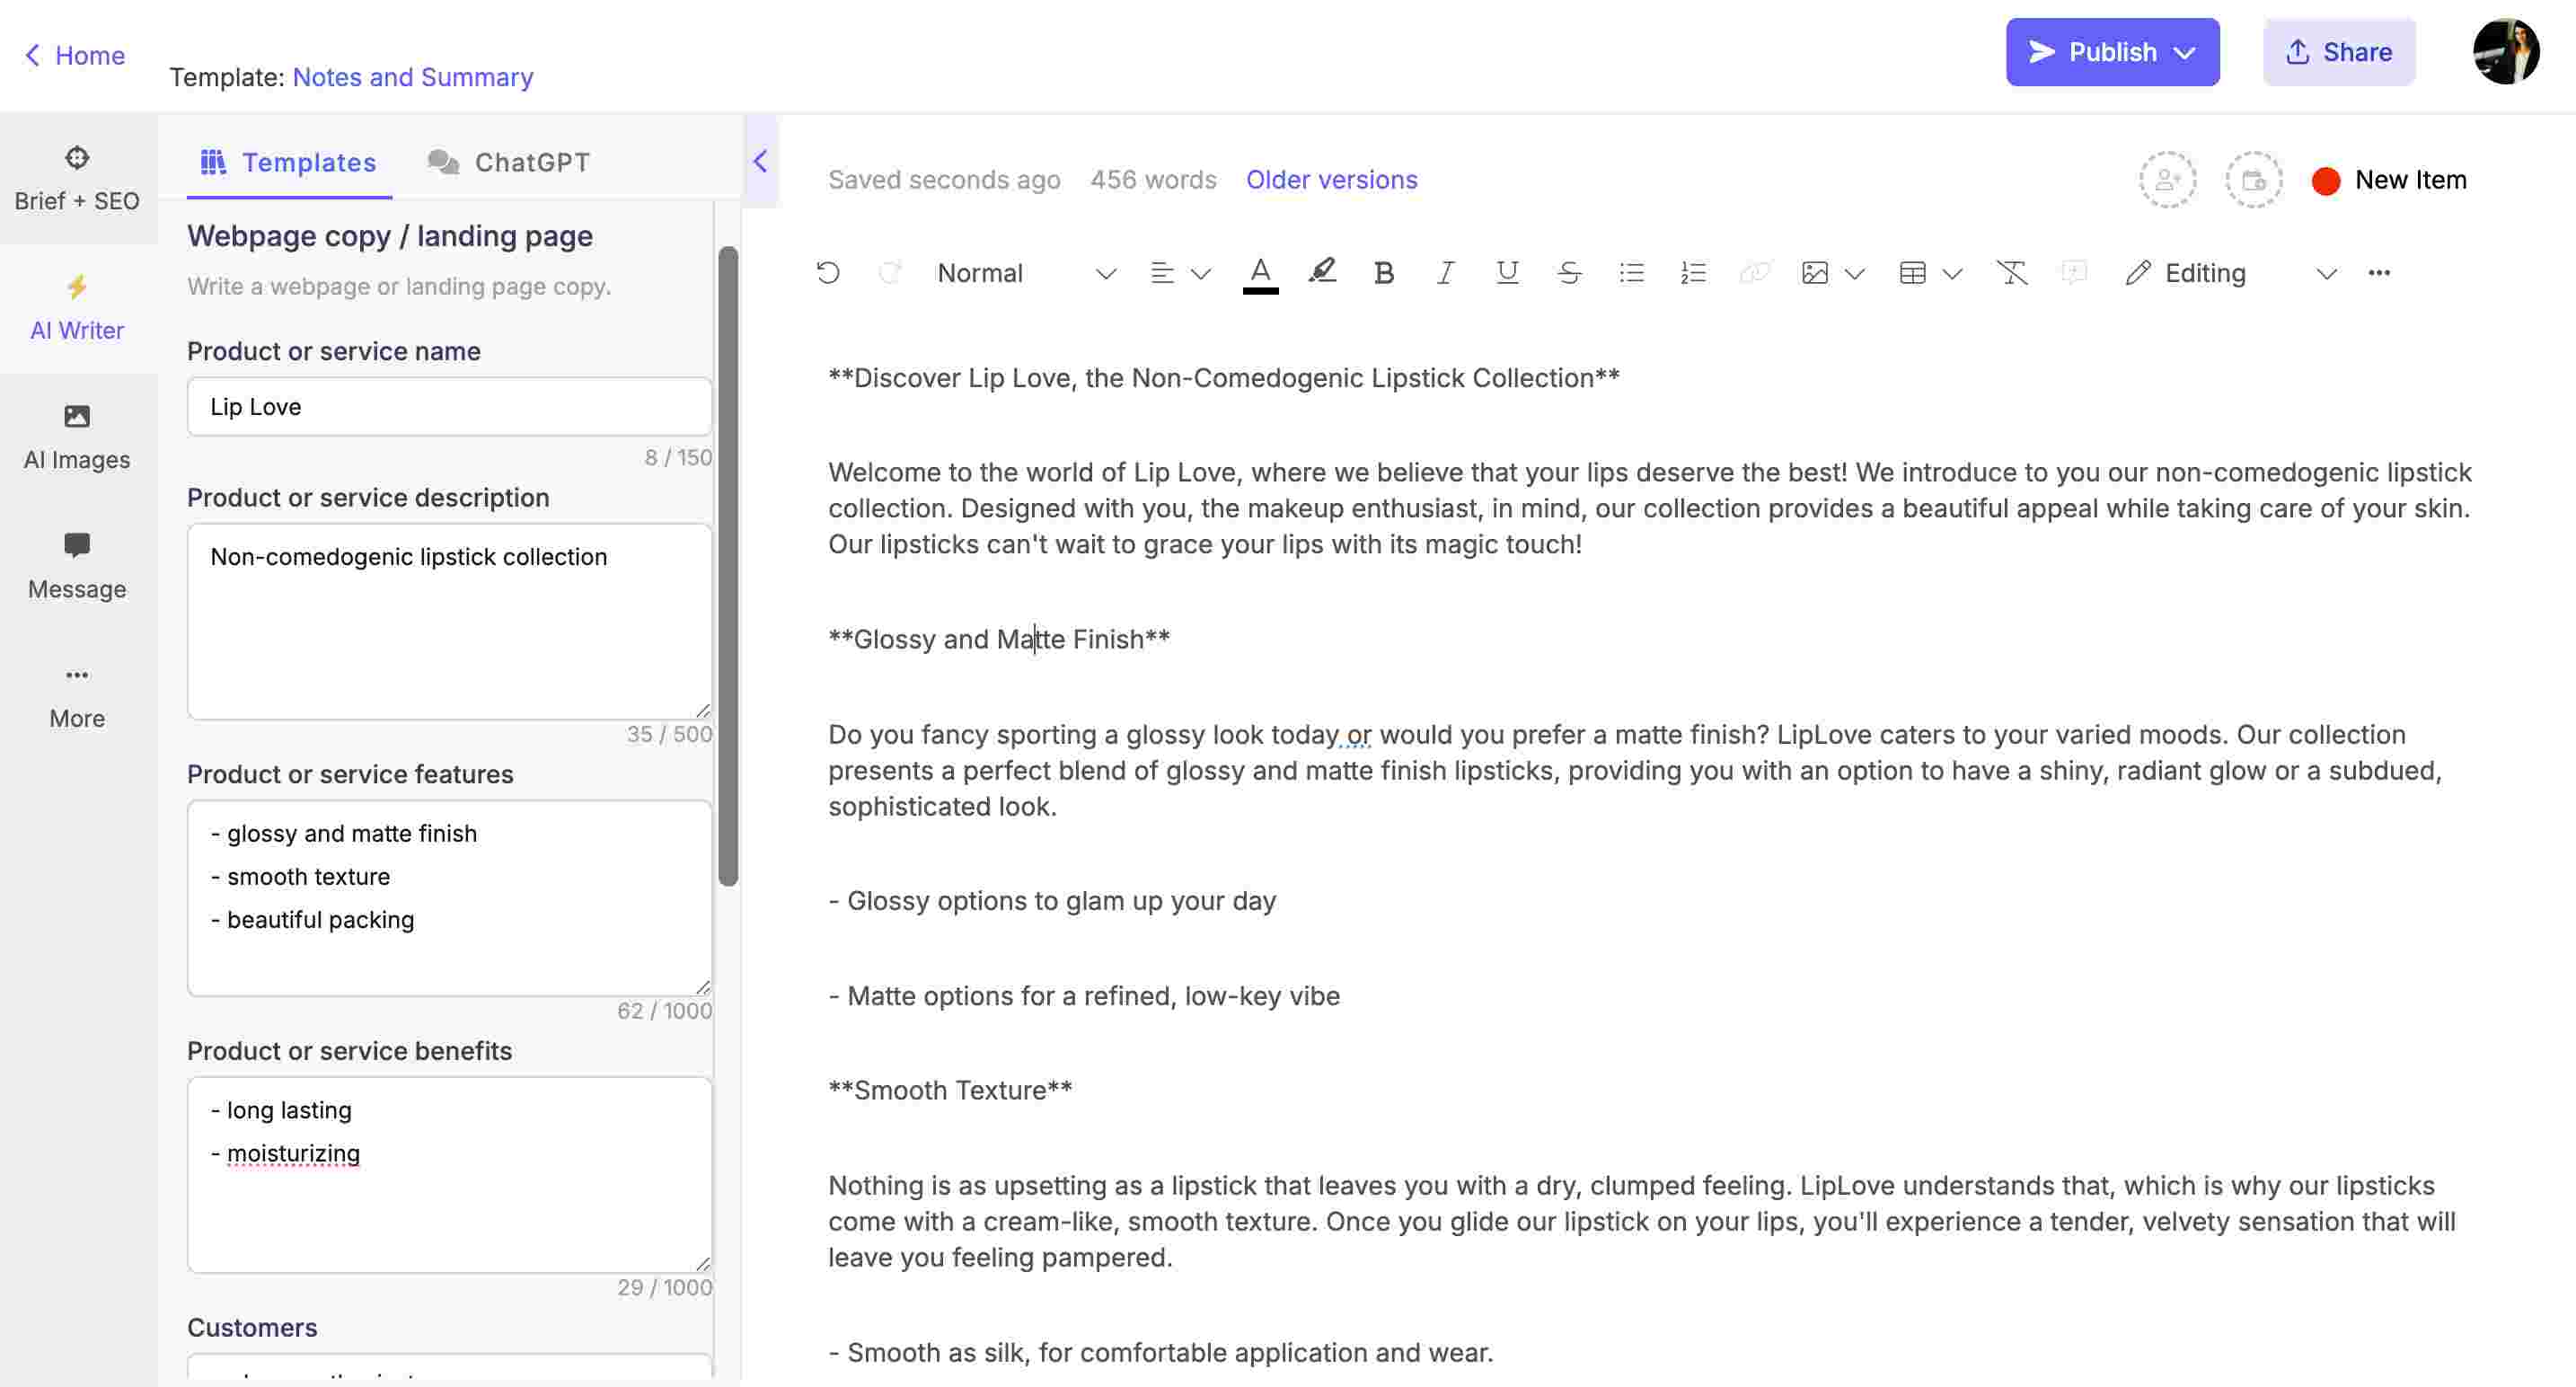Click the Product or service name field

(x=449, y=406)
